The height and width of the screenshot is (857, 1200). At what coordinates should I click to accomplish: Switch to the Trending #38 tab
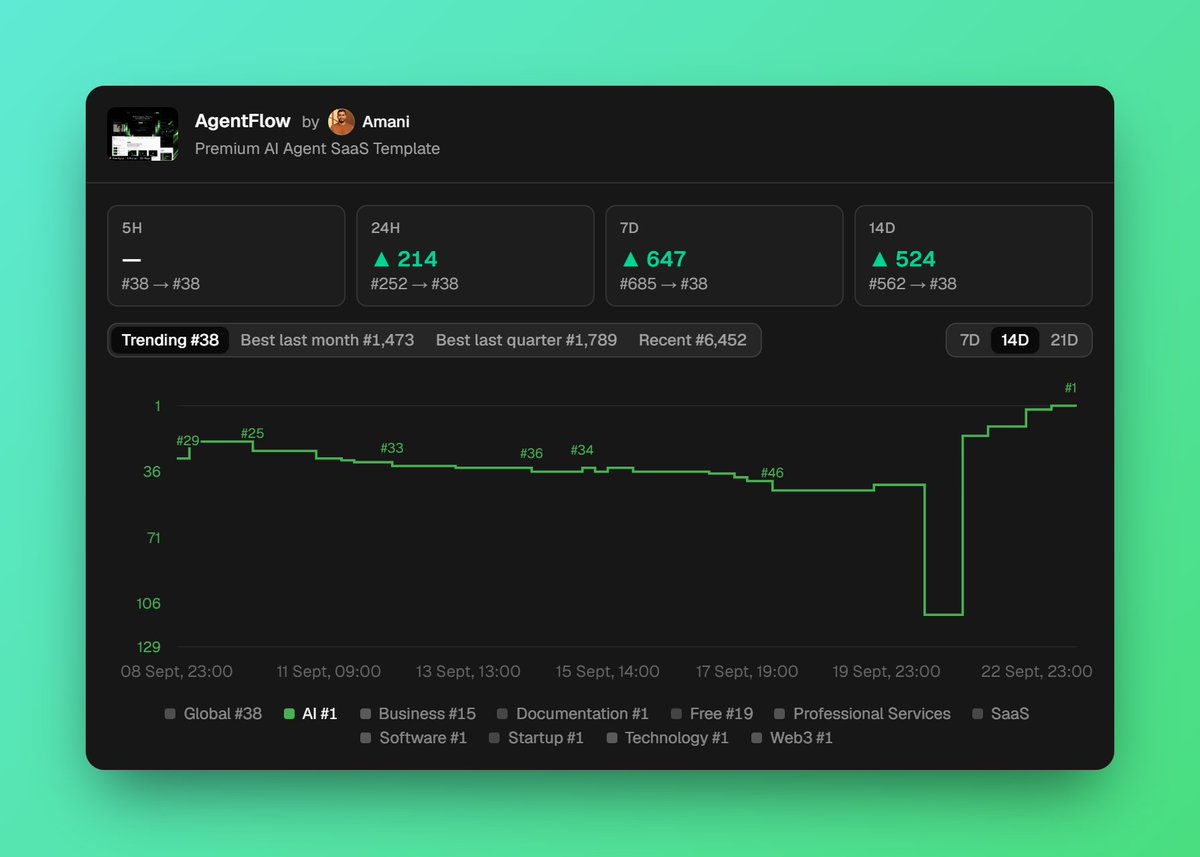(170, 340)
